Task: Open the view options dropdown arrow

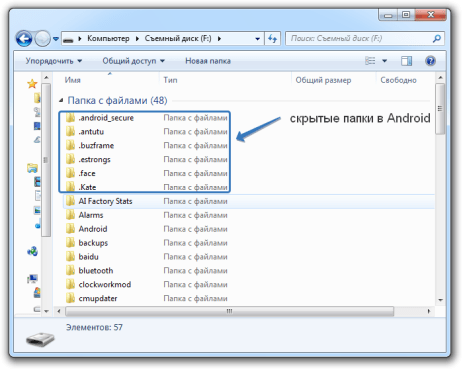Action: pos(384,61)
